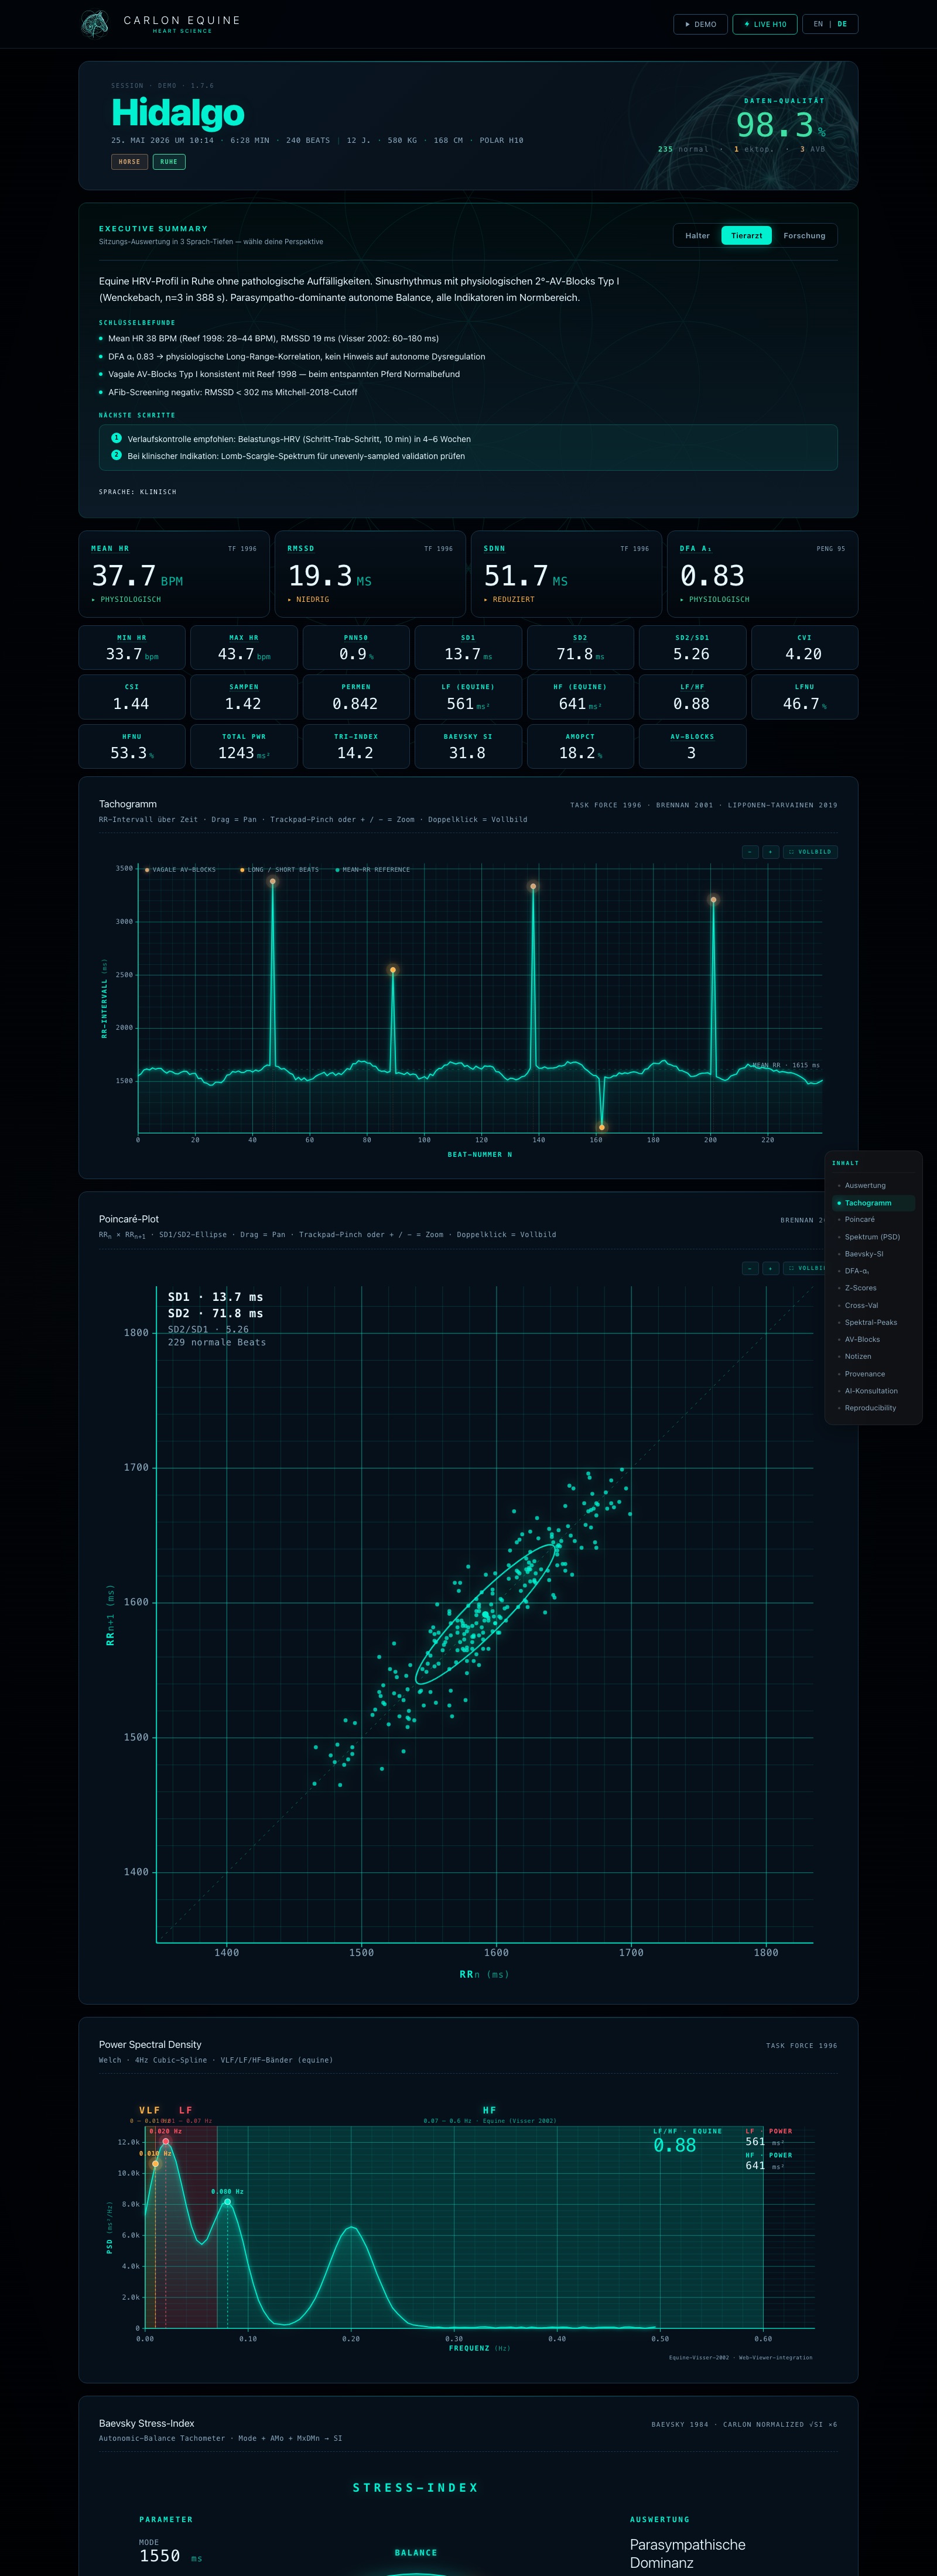Click the PNN50 0.9 tile
This screenshot has height=2576, width=937.
(356, 647)
